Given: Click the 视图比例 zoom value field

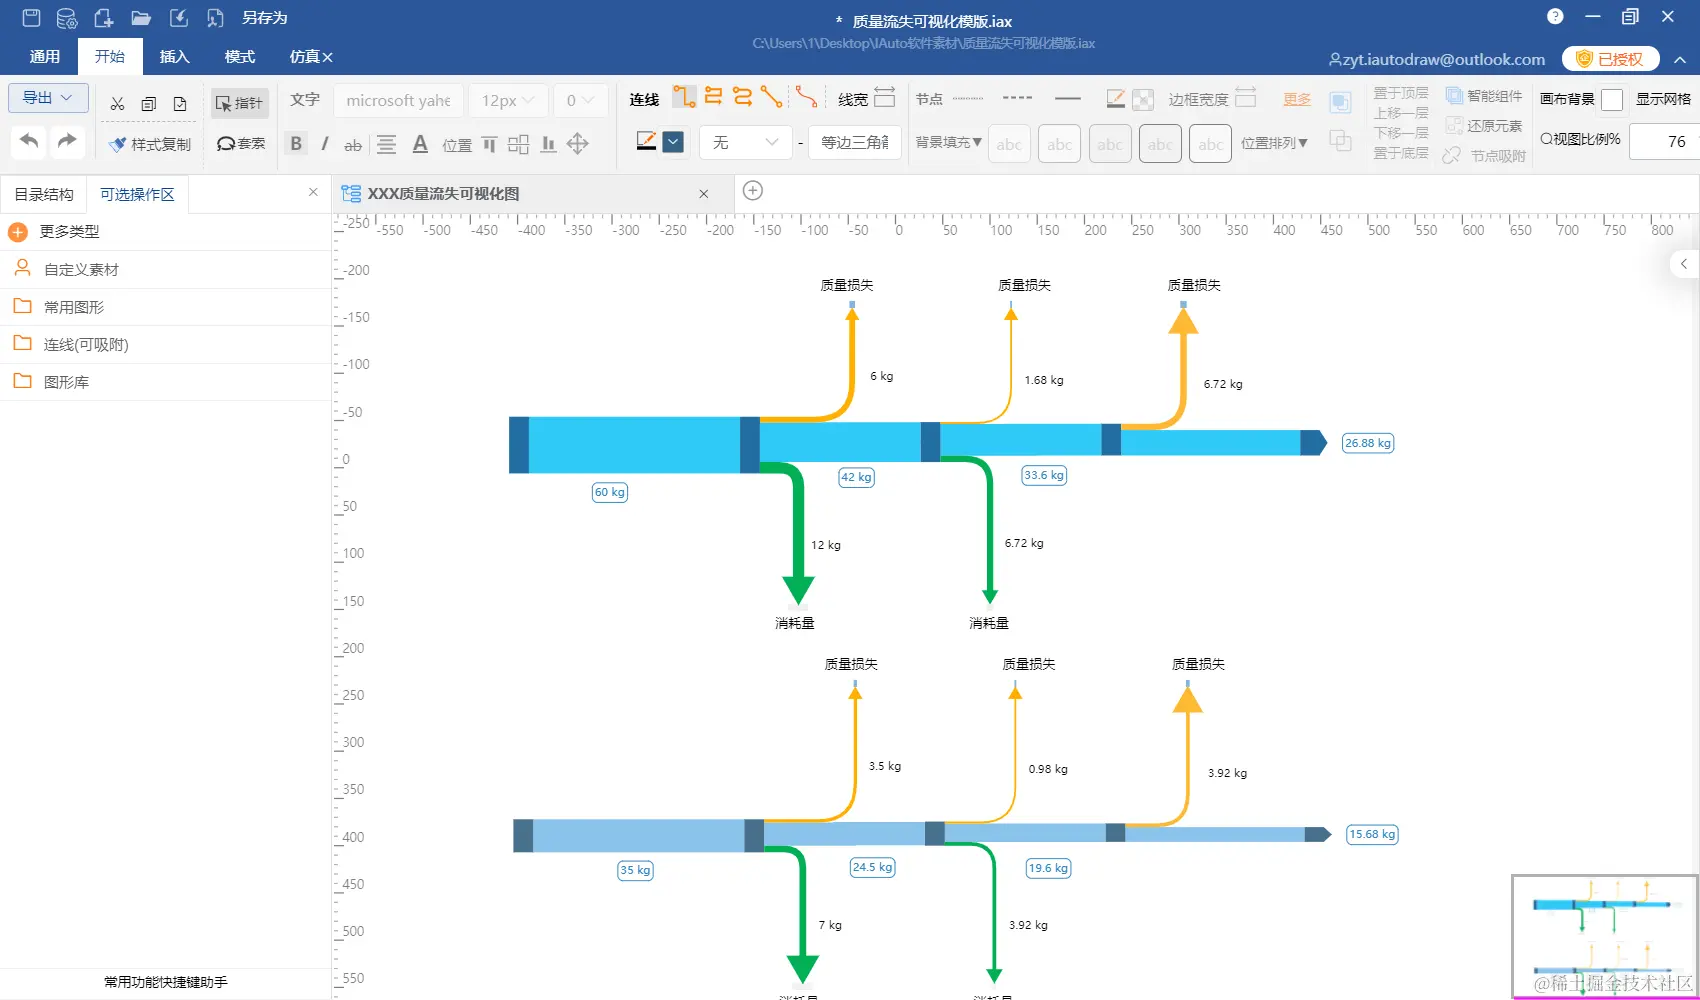Looking at the screenshot, I should pos(1664,141).
